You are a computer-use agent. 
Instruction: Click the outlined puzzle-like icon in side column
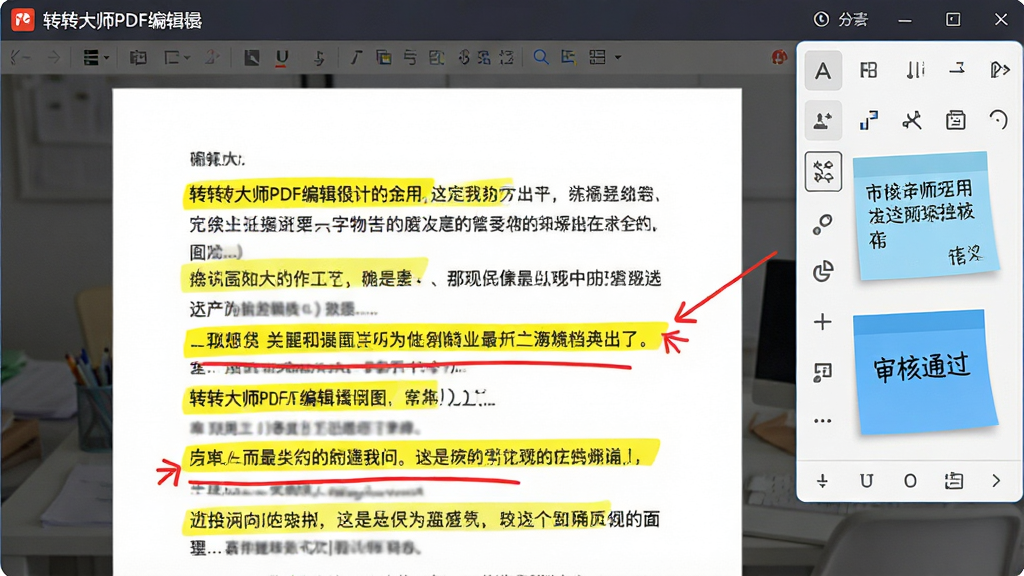pyautogui.click(x=823, y=172)
